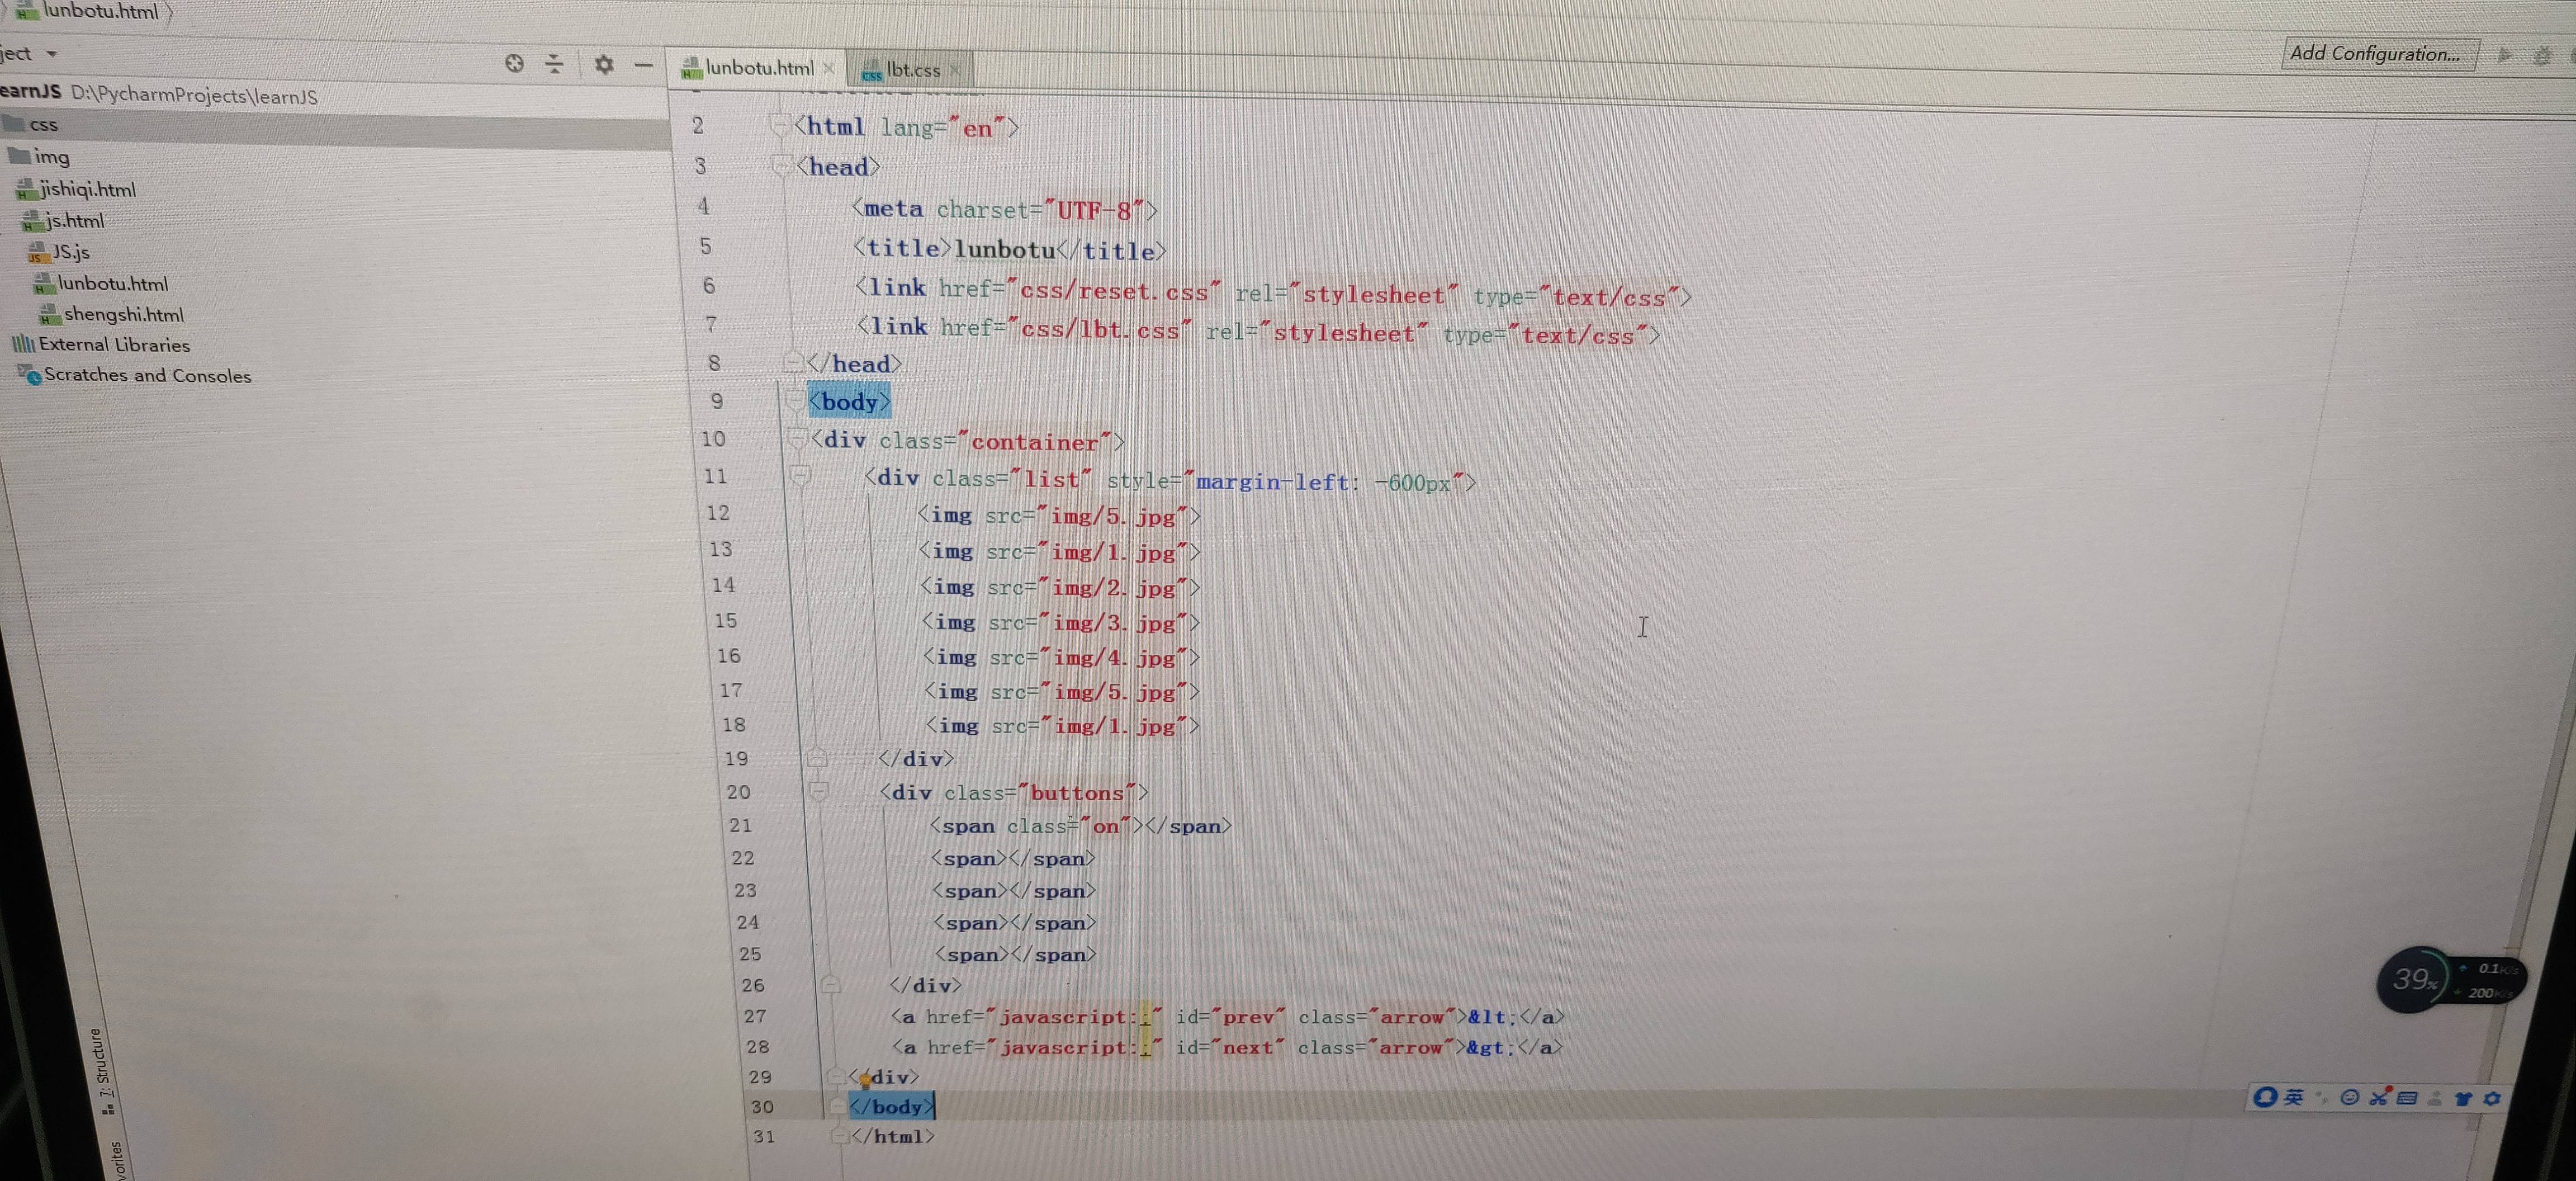Close the lunbotu.html tab

pyautogui.click(x=828, y=68)
